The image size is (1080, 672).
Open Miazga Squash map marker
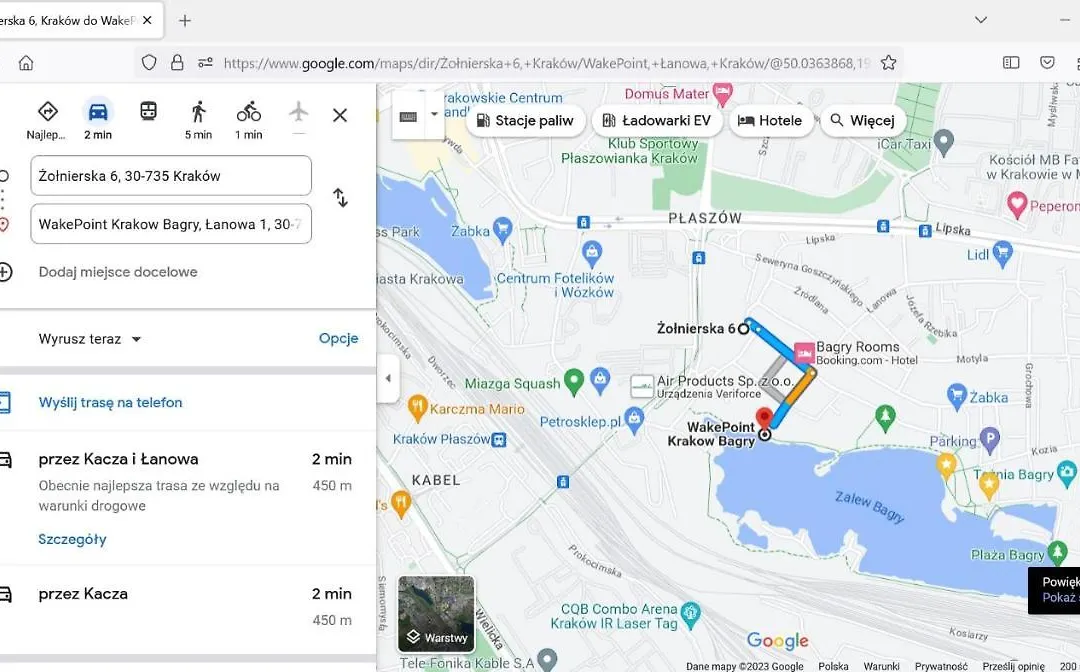574,381
